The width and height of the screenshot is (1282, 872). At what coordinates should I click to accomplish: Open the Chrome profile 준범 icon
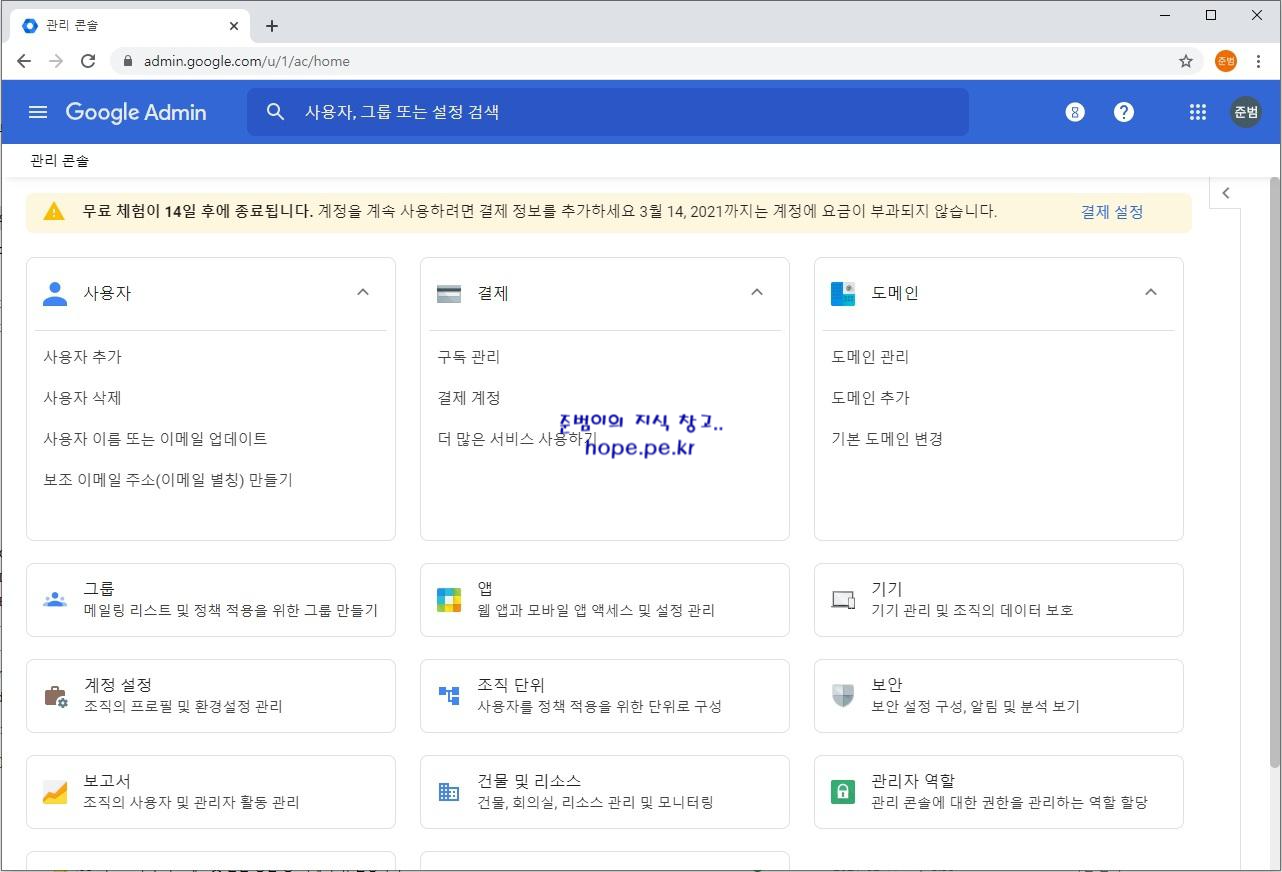coord(1226,61)
